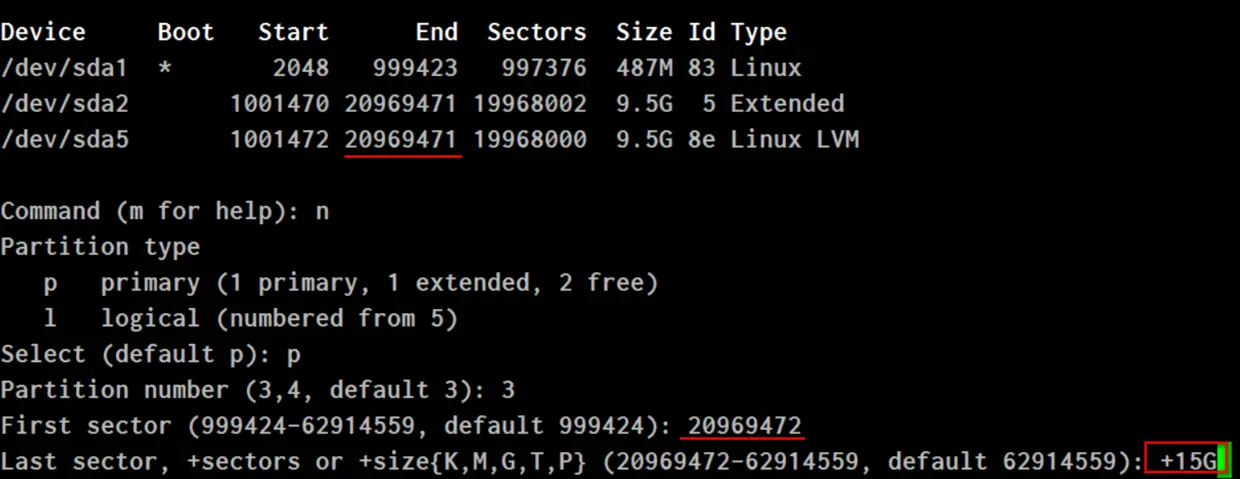Click the Select (default p) prompt line
The height and width of the screenshot is (479, 1240).
click(151, 354)
